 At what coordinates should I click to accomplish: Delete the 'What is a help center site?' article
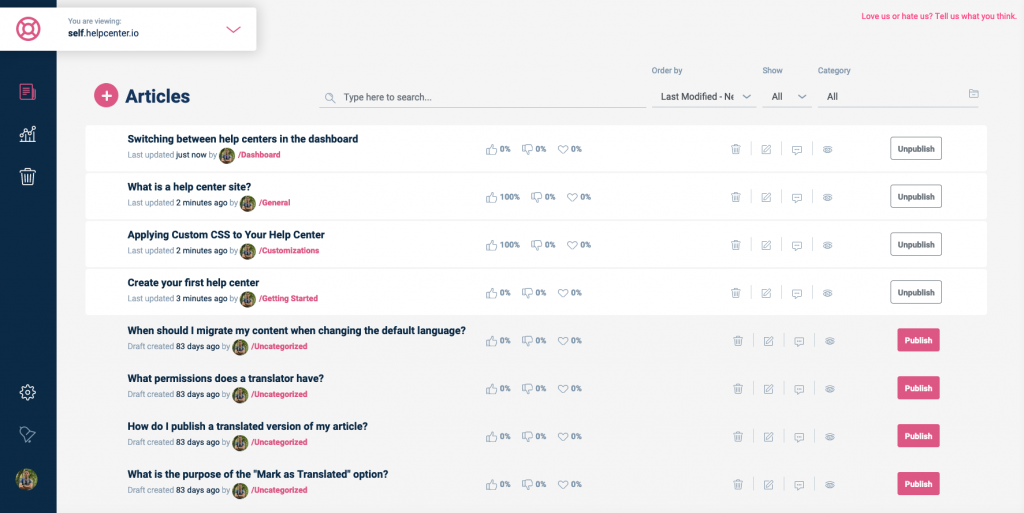(x=735, y=197)
